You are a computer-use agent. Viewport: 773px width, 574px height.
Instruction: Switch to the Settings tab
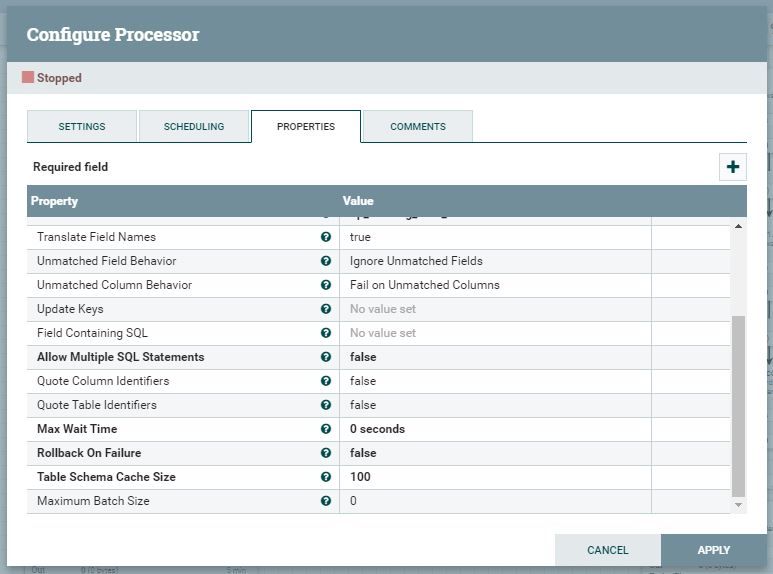tap(82, 127)
